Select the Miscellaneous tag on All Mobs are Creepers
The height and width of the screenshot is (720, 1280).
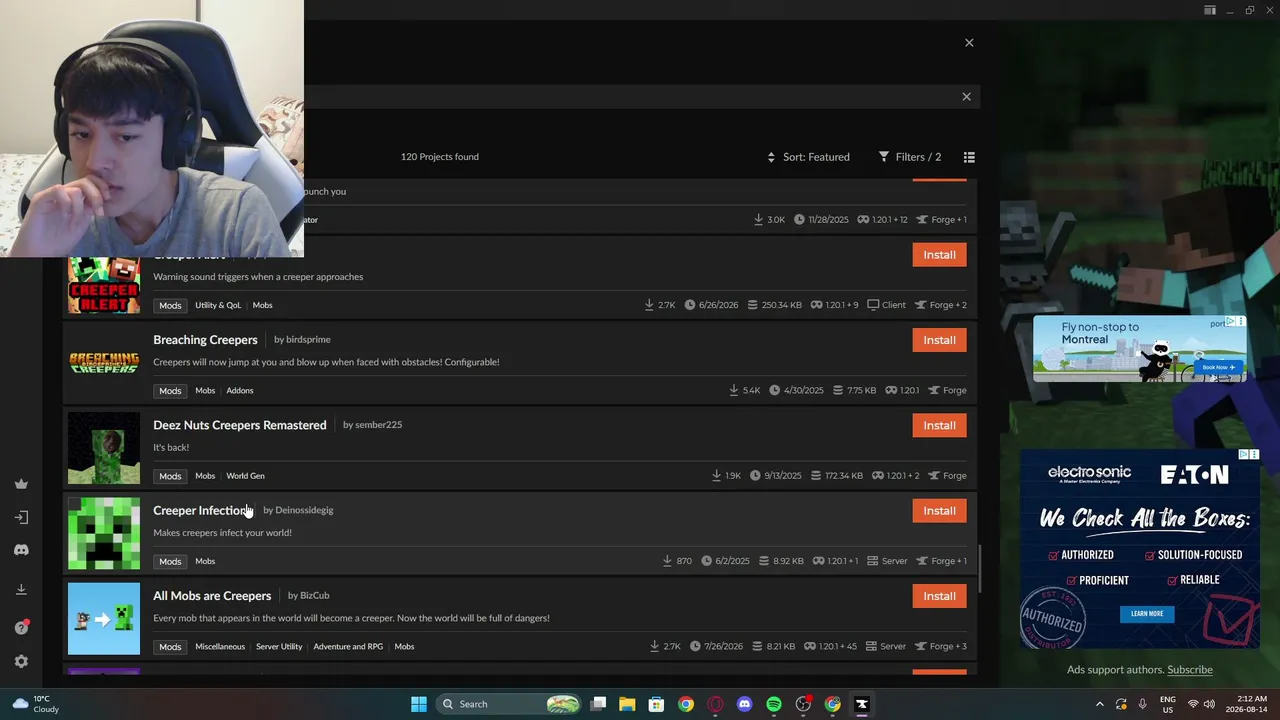220,647
